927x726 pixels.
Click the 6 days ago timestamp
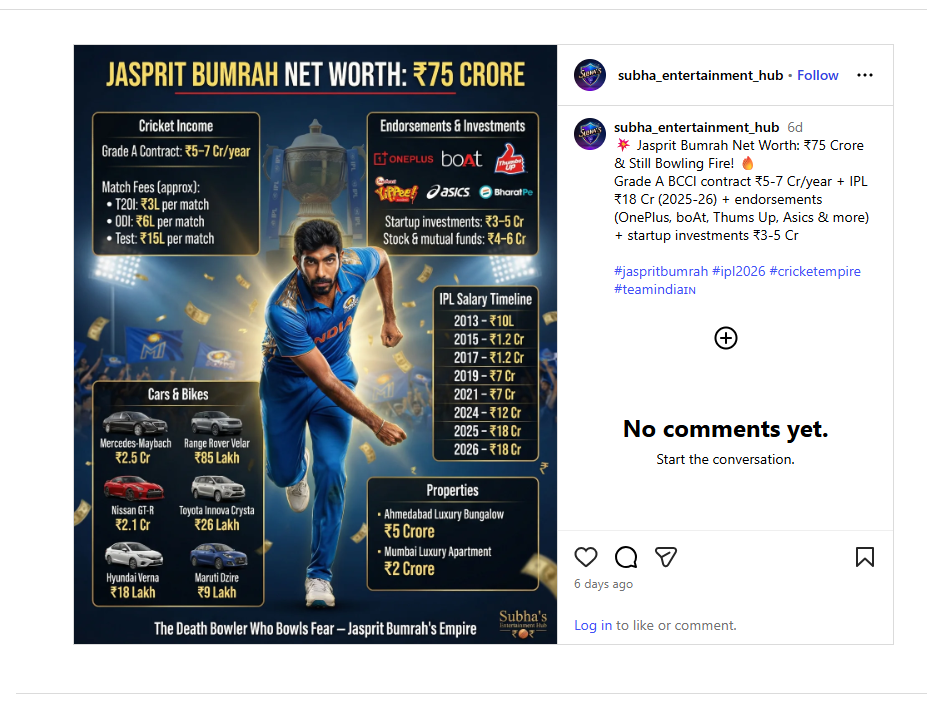click(603, 584)
